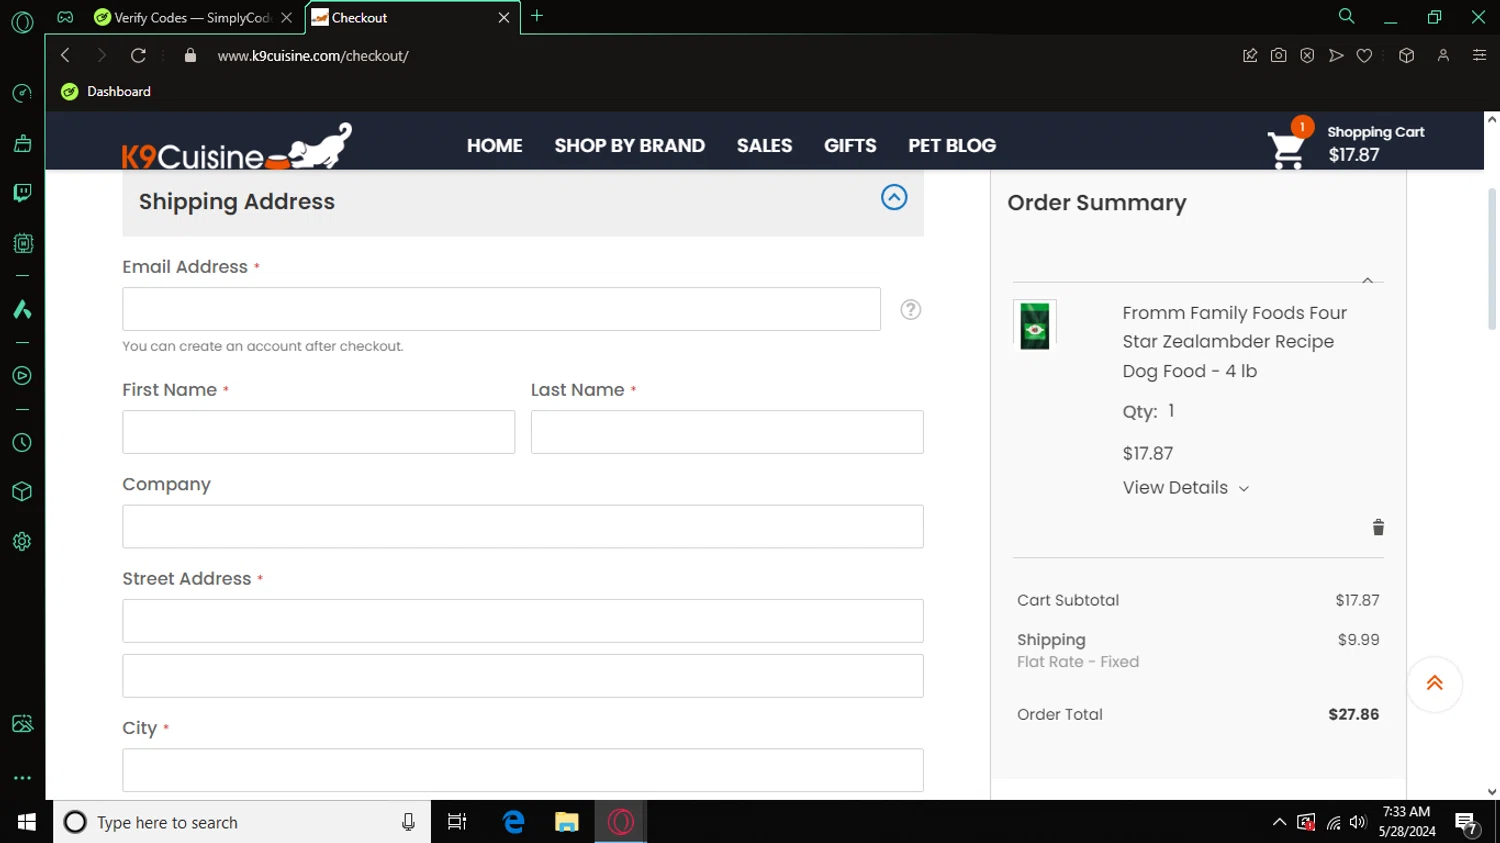Focus the First Name field
The width and height of the screenshot is (1500, 843).
click(318, 432)
